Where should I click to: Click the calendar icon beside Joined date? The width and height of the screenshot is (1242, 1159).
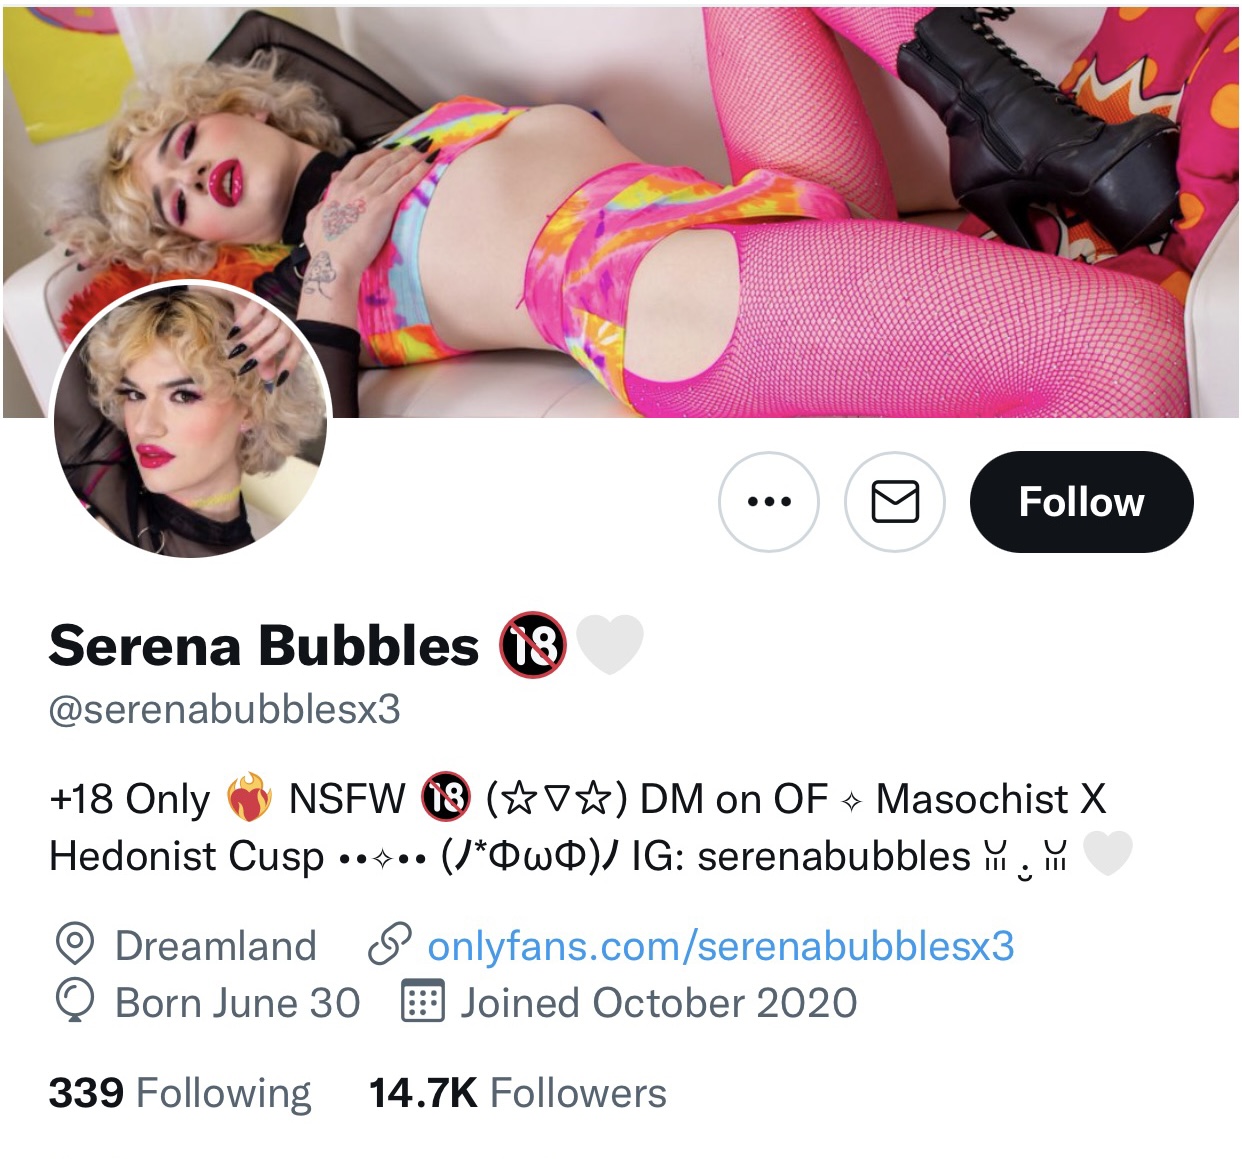point(422,1001)
